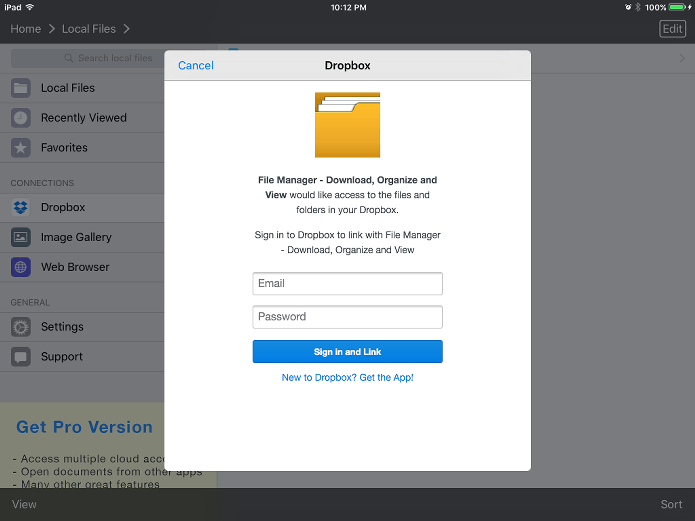Select the Web Browser label
The width and height of the screenshot is (695, 521).
tap(75, 267)
